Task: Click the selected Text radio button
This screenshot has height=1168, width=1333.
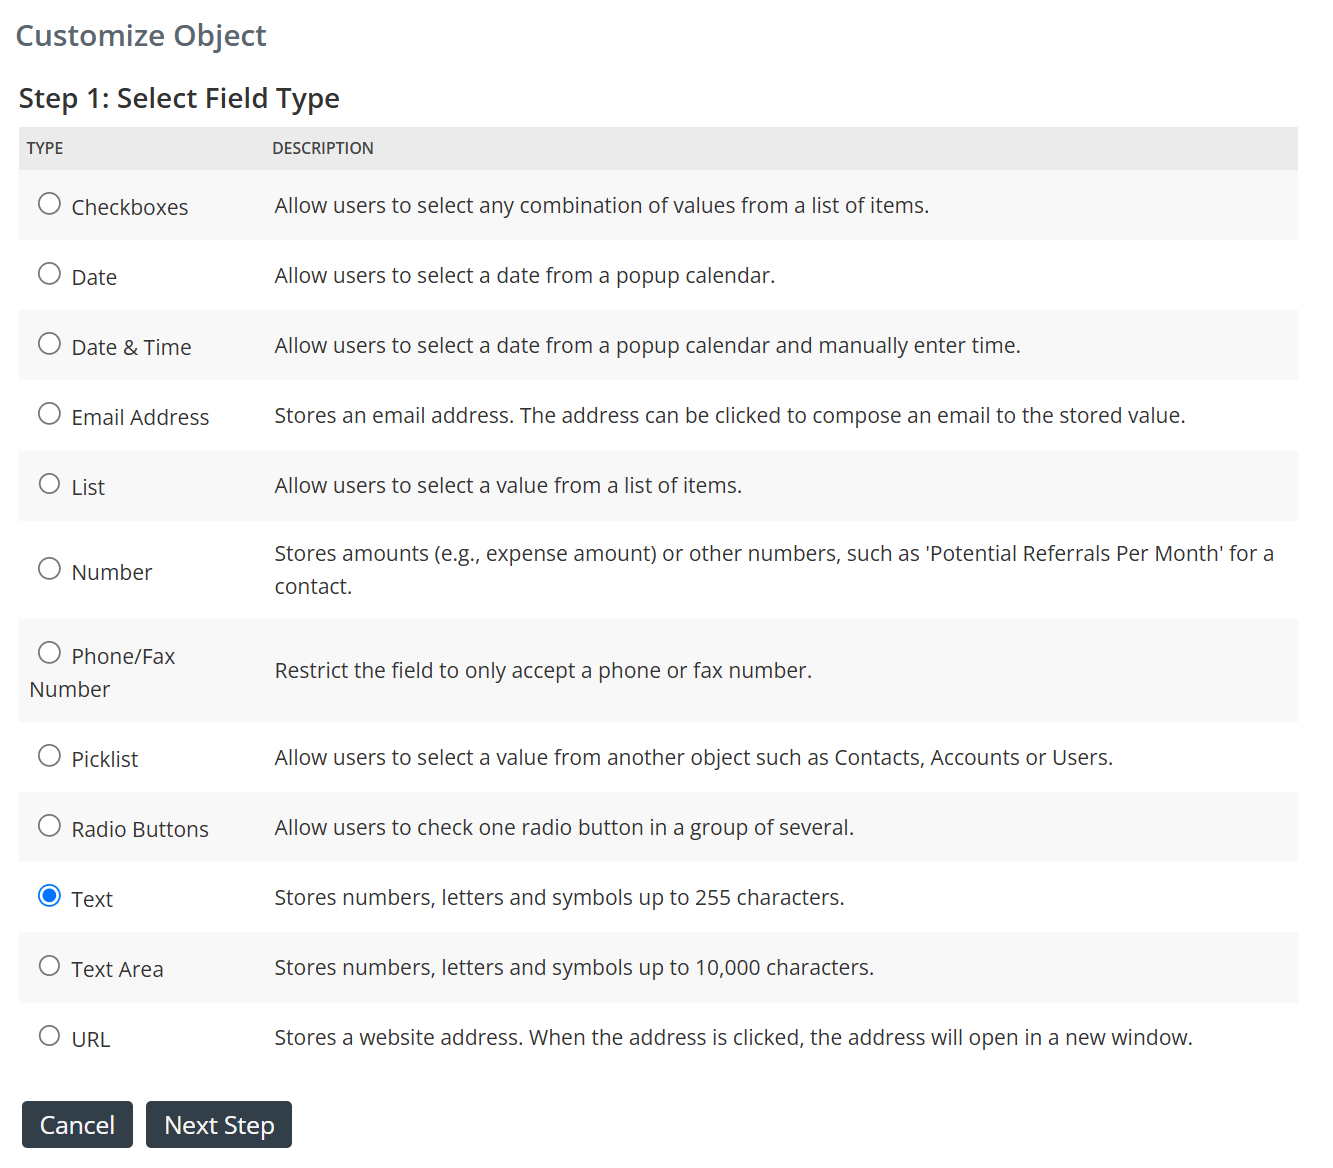Action: [49, 896]
